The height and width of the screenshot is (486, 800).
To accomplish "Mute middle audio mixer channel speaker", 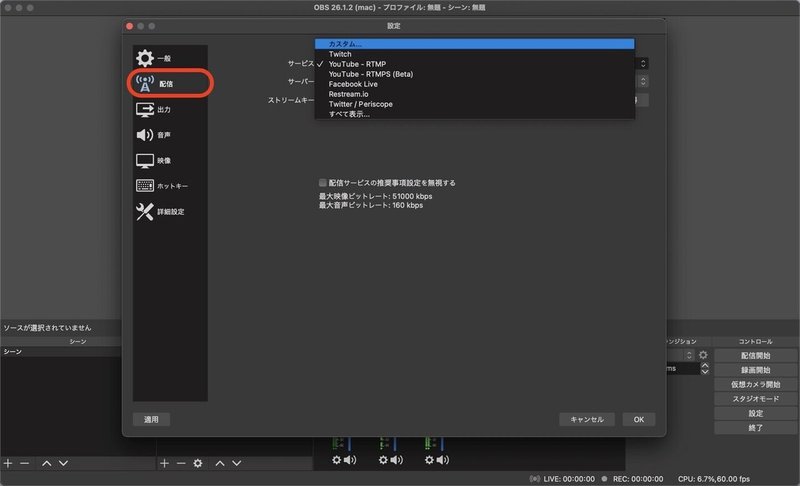I will (x=397, y=460).
